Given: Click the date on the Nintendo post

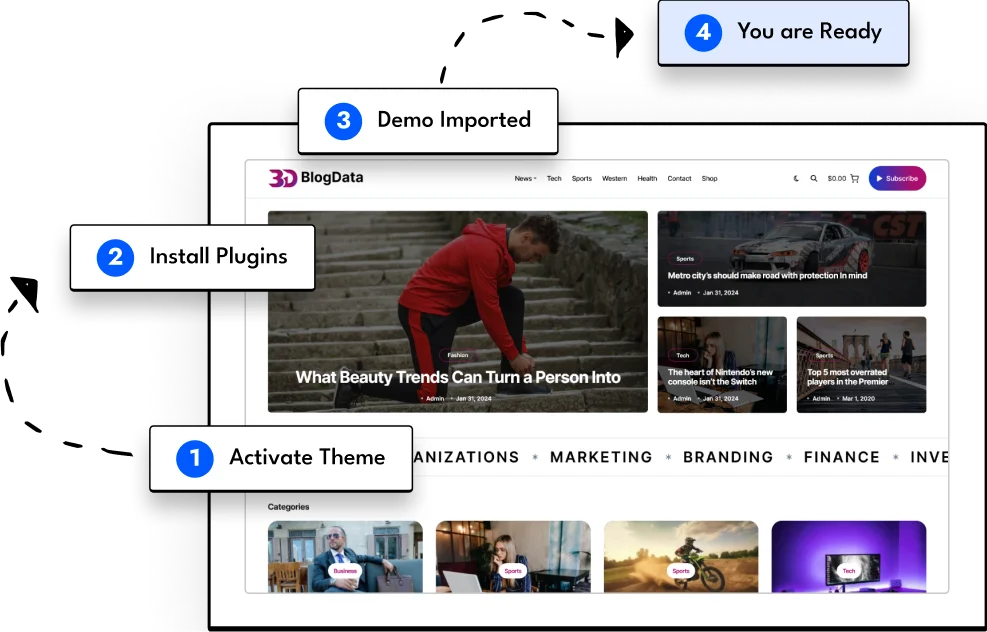Looking at the screenshot, I should pyautogui.click(x=721, y=398).
